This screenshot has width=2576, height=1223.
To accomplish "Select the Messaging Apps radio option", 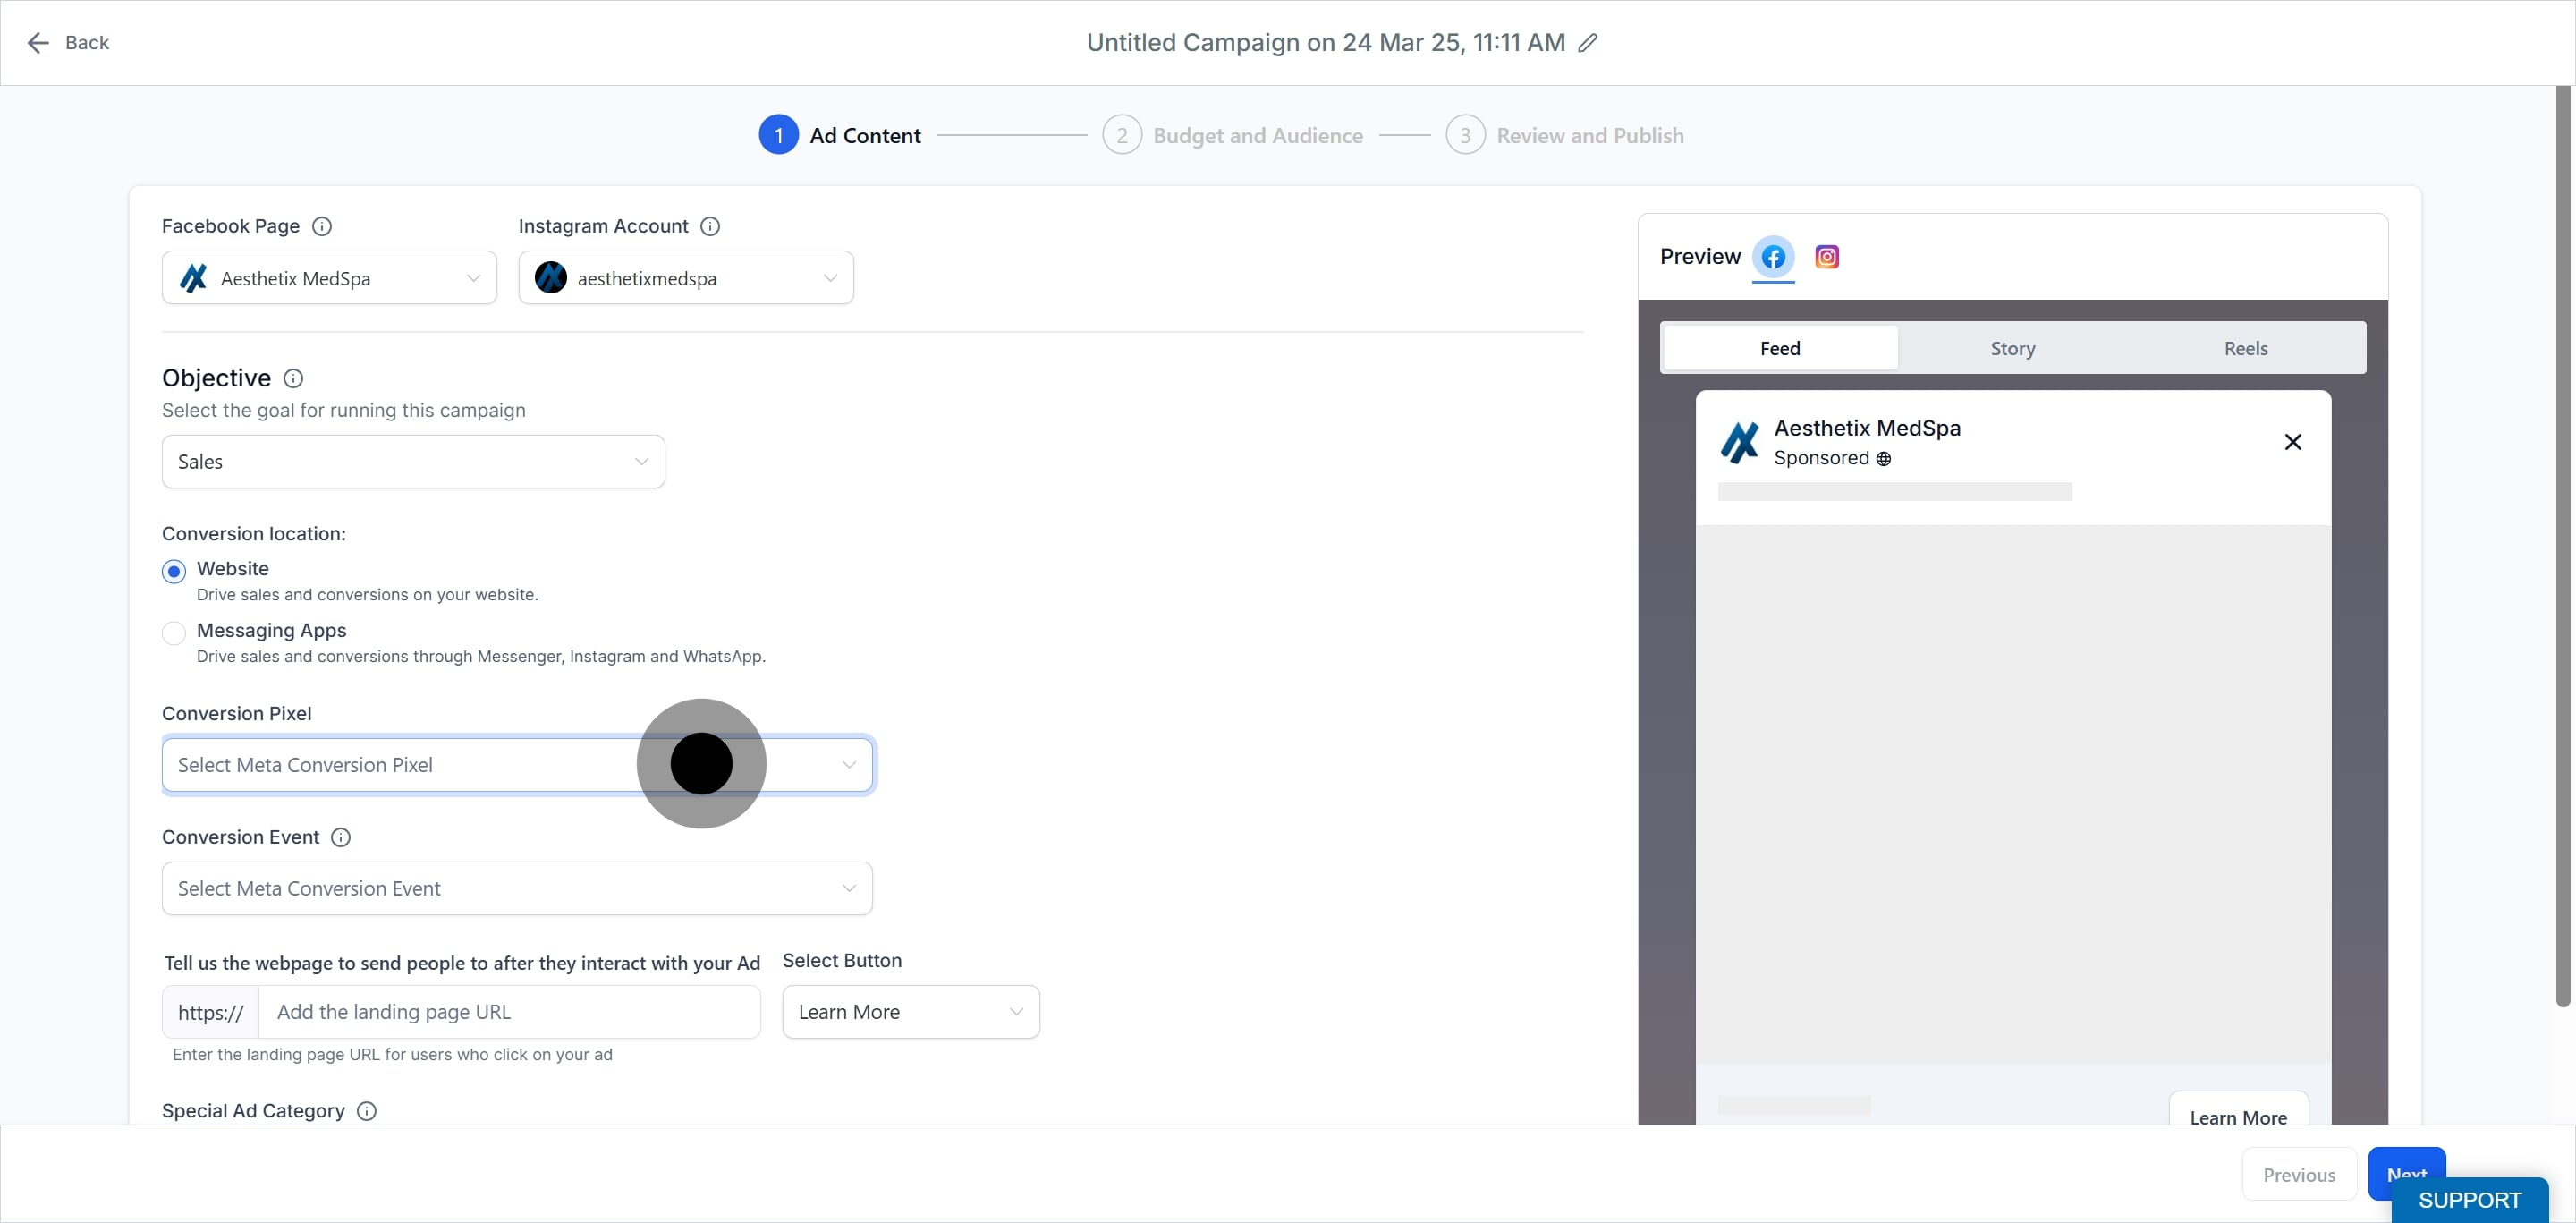I will tap(174, 633).
